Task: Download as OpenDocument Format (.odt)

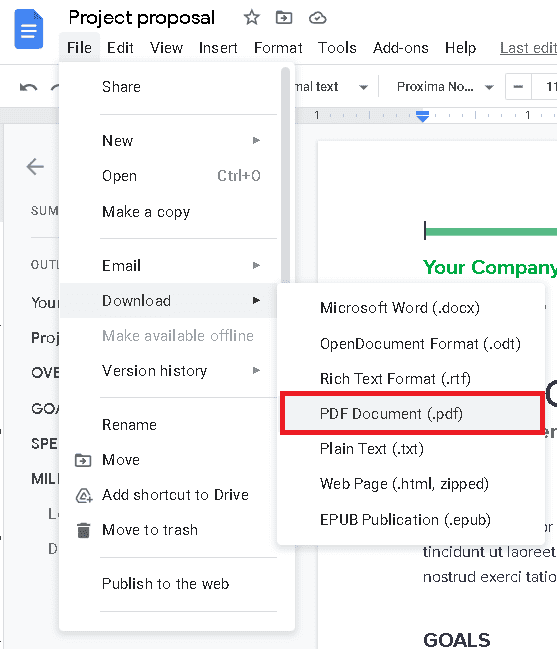Action: click(x=411, y=344)
